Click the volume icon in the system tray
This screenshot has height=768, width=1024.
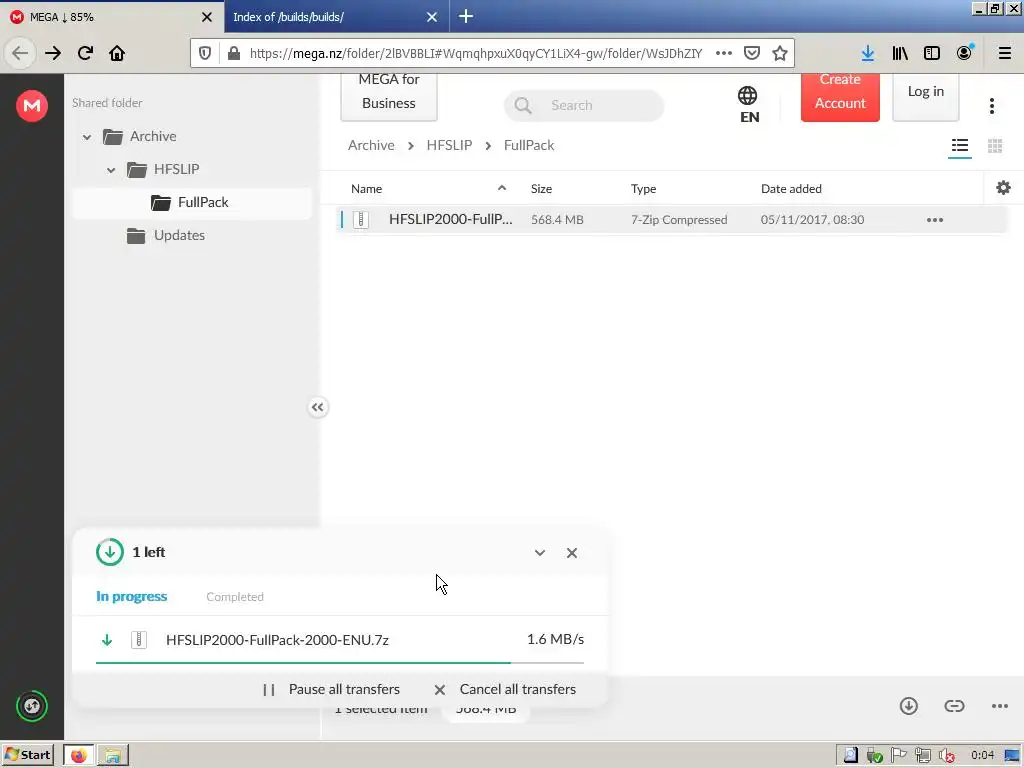coord(946,756)
